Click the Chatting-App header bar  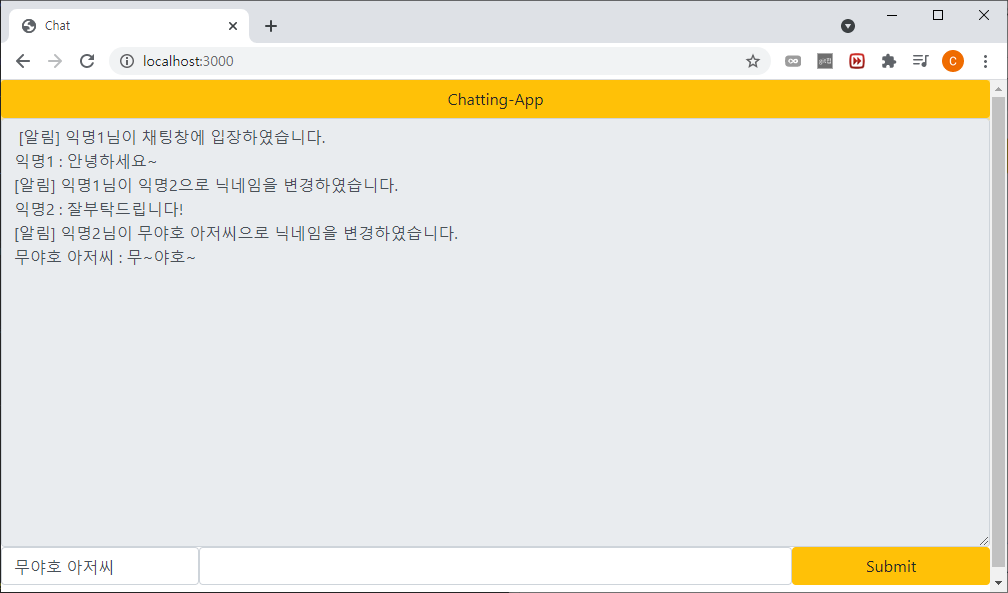[495, 100]
